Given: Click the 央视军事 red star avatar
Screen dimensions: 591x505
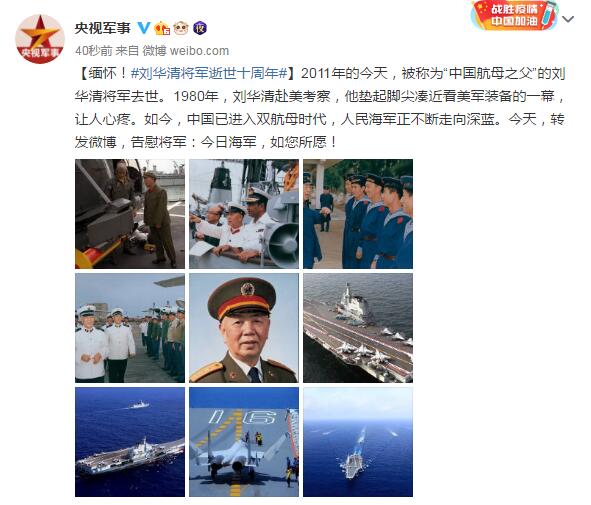Looking at the screenshot, I should click(40, 39).
